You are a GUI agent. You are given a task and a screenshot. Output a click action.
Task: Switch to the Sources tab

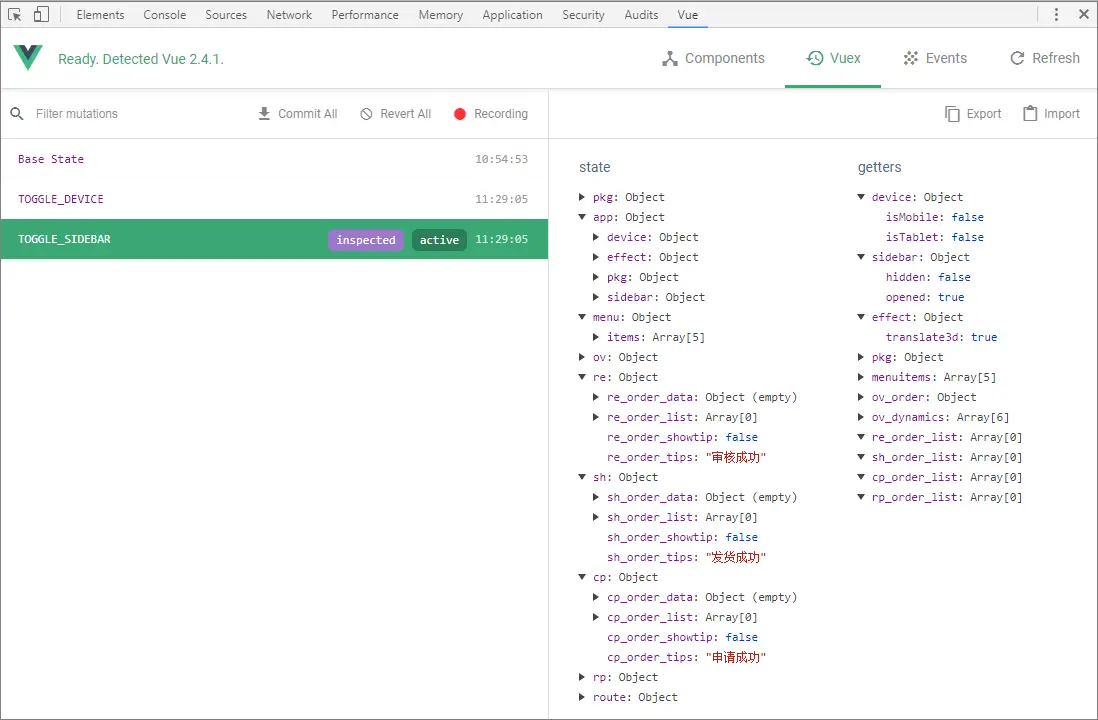pyautogui.click(x=225, y=15)
